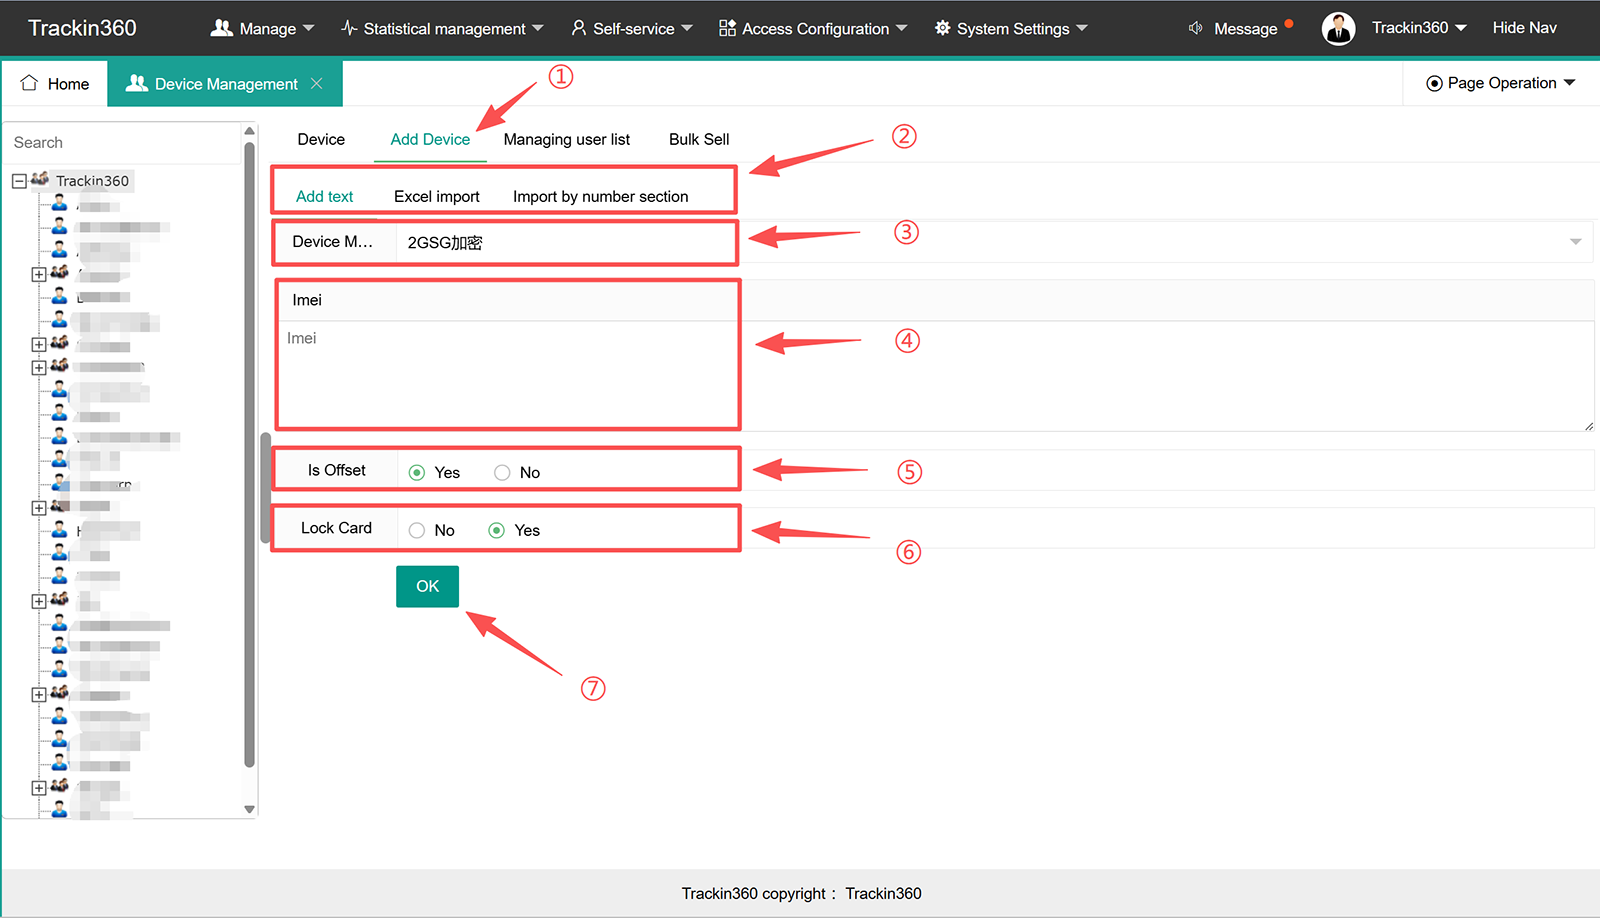Screen dimensions: 1600x918
Task: Click the Home house icon
Action: [x=29, y=83]
